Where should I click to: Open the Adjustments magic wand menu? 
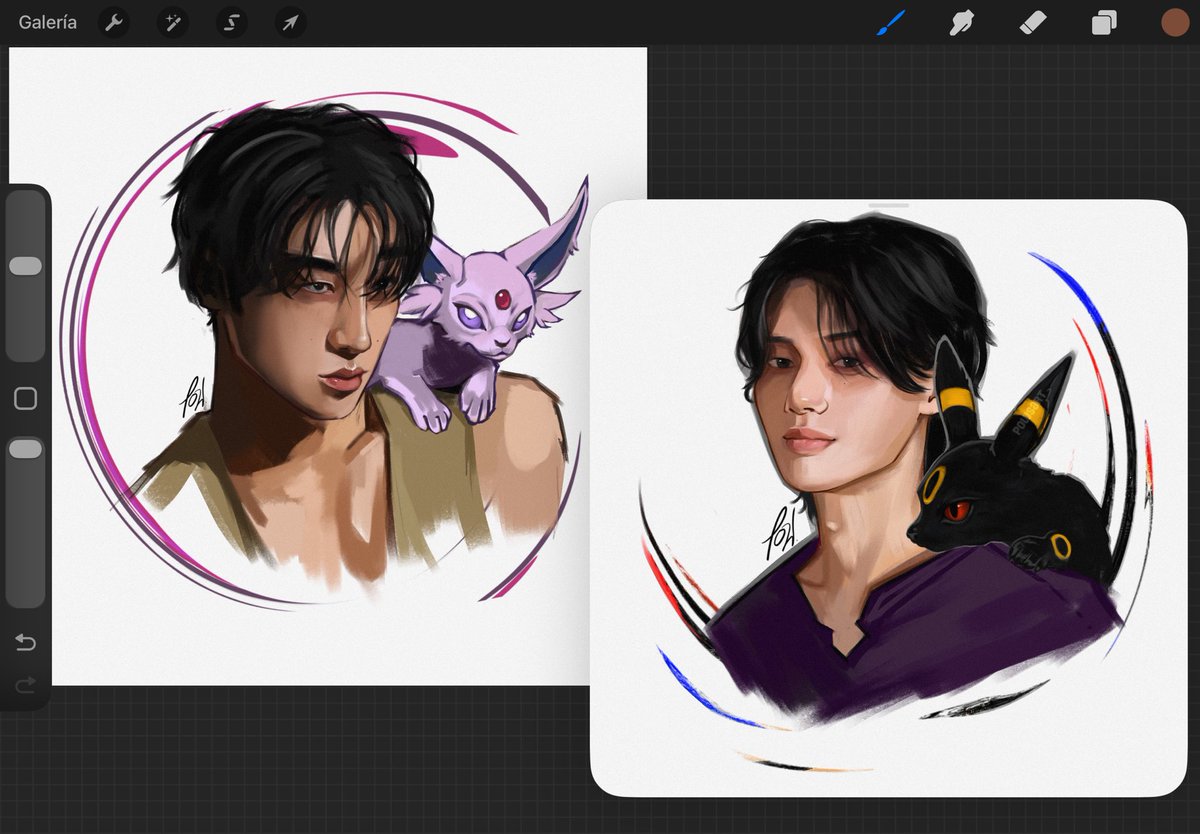[172, 22]
